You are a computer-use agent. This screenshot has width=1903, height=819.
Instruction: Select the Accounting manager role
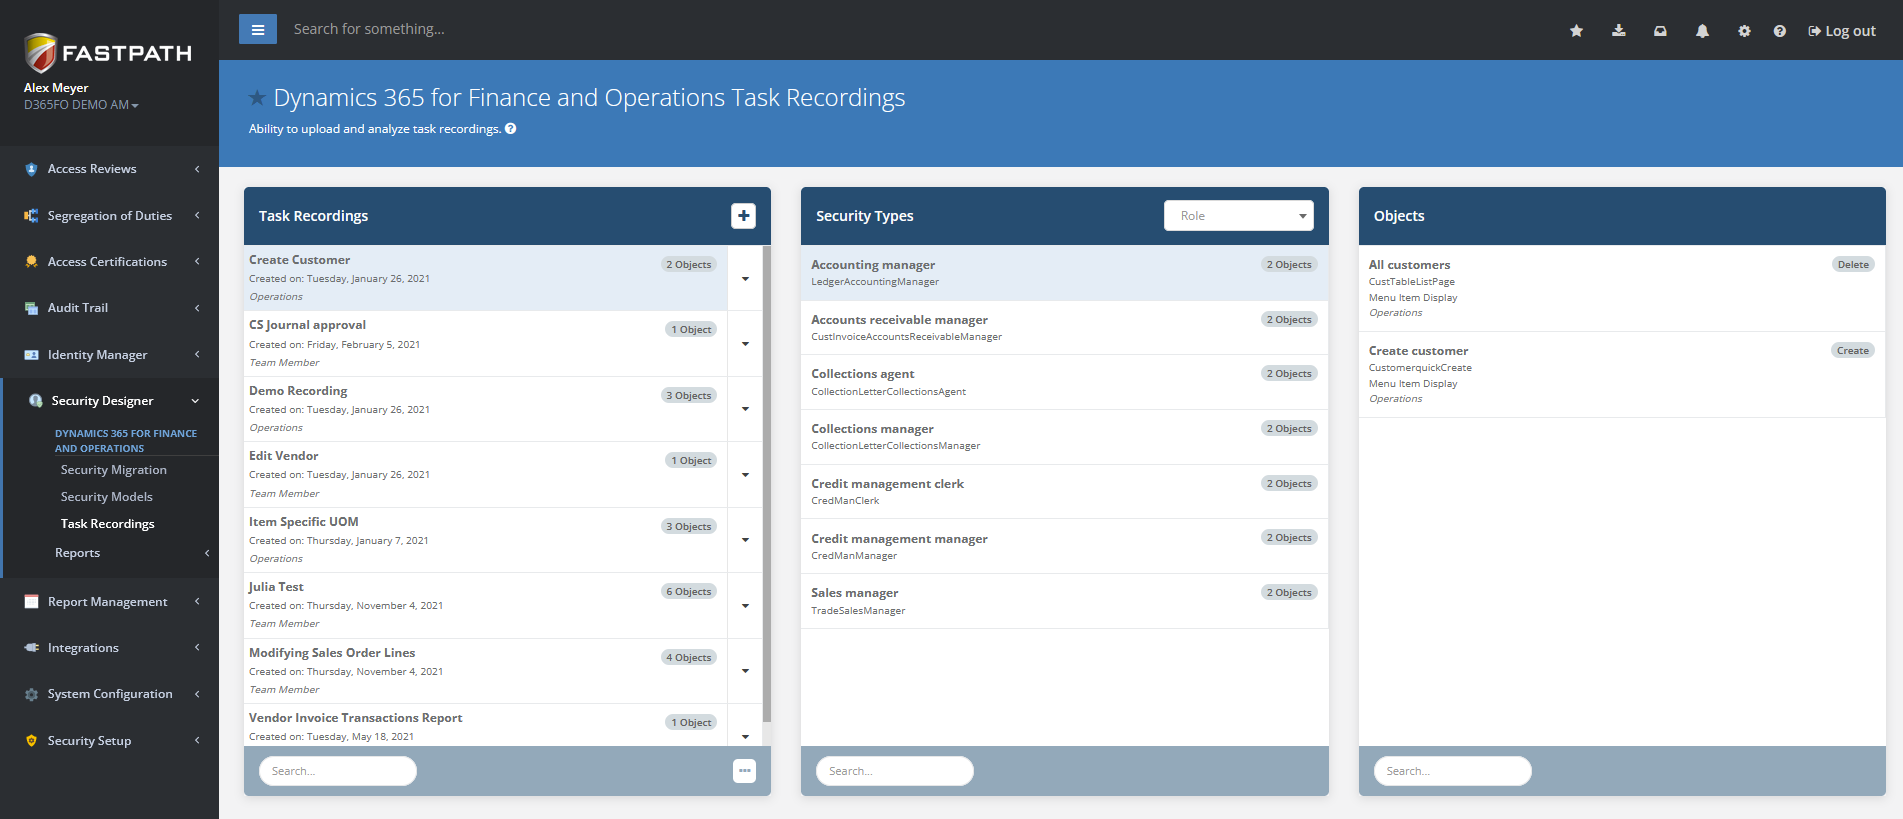click(1064, 273)
